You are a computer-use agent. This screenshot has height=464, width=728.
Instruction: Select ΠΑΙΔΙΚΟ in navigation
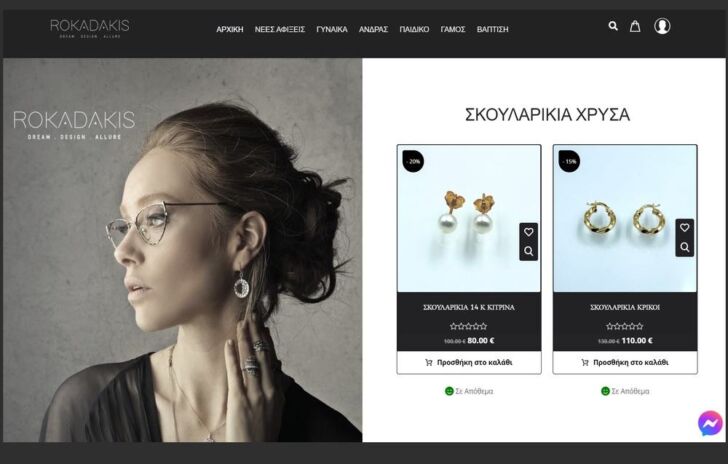(414, 29)
